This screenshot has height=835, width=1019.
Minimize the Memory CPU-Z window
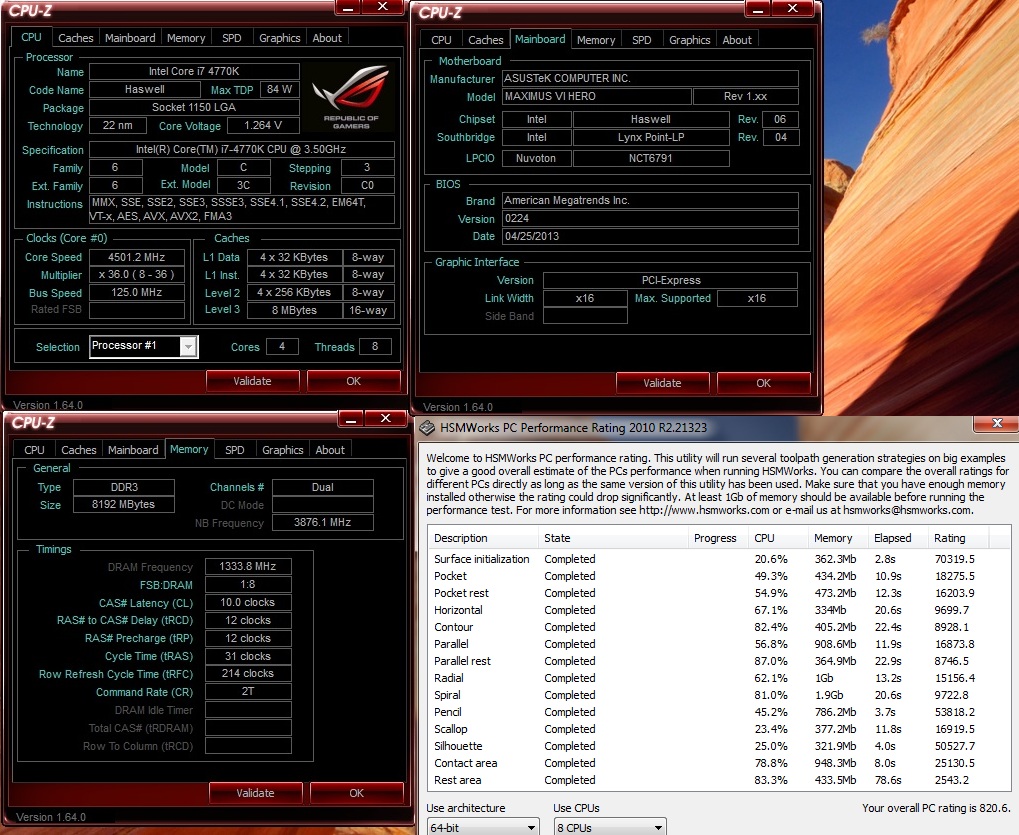click(x=351, y=418)
